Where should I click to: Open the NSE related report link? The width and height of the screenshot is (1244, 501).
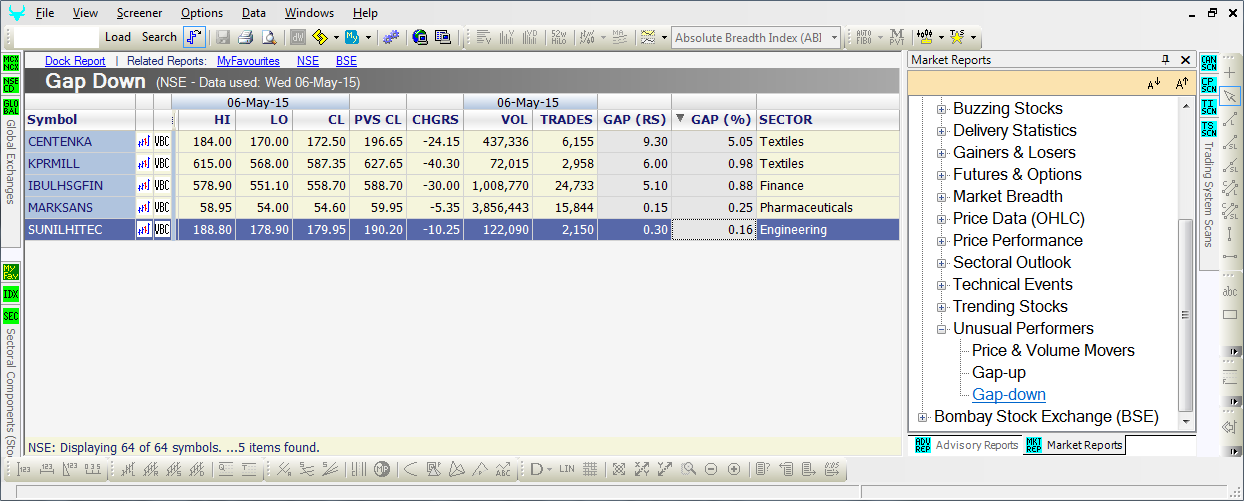[308, 61]
